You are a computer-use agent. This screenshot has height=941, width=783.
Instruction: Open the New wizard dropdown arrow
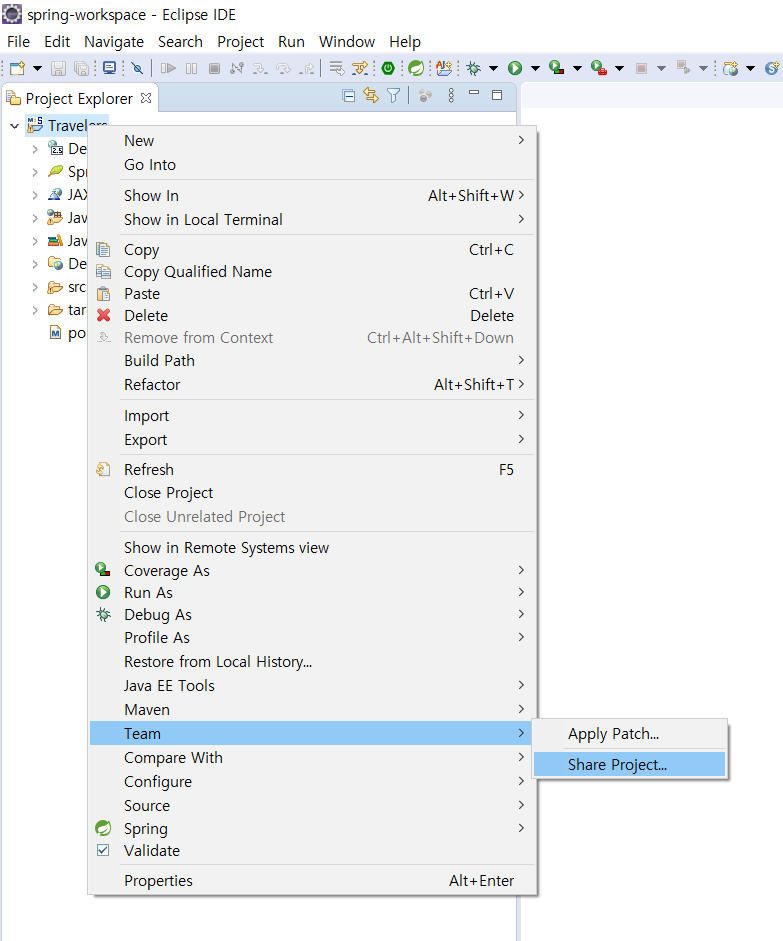click(x=37, y=68)
